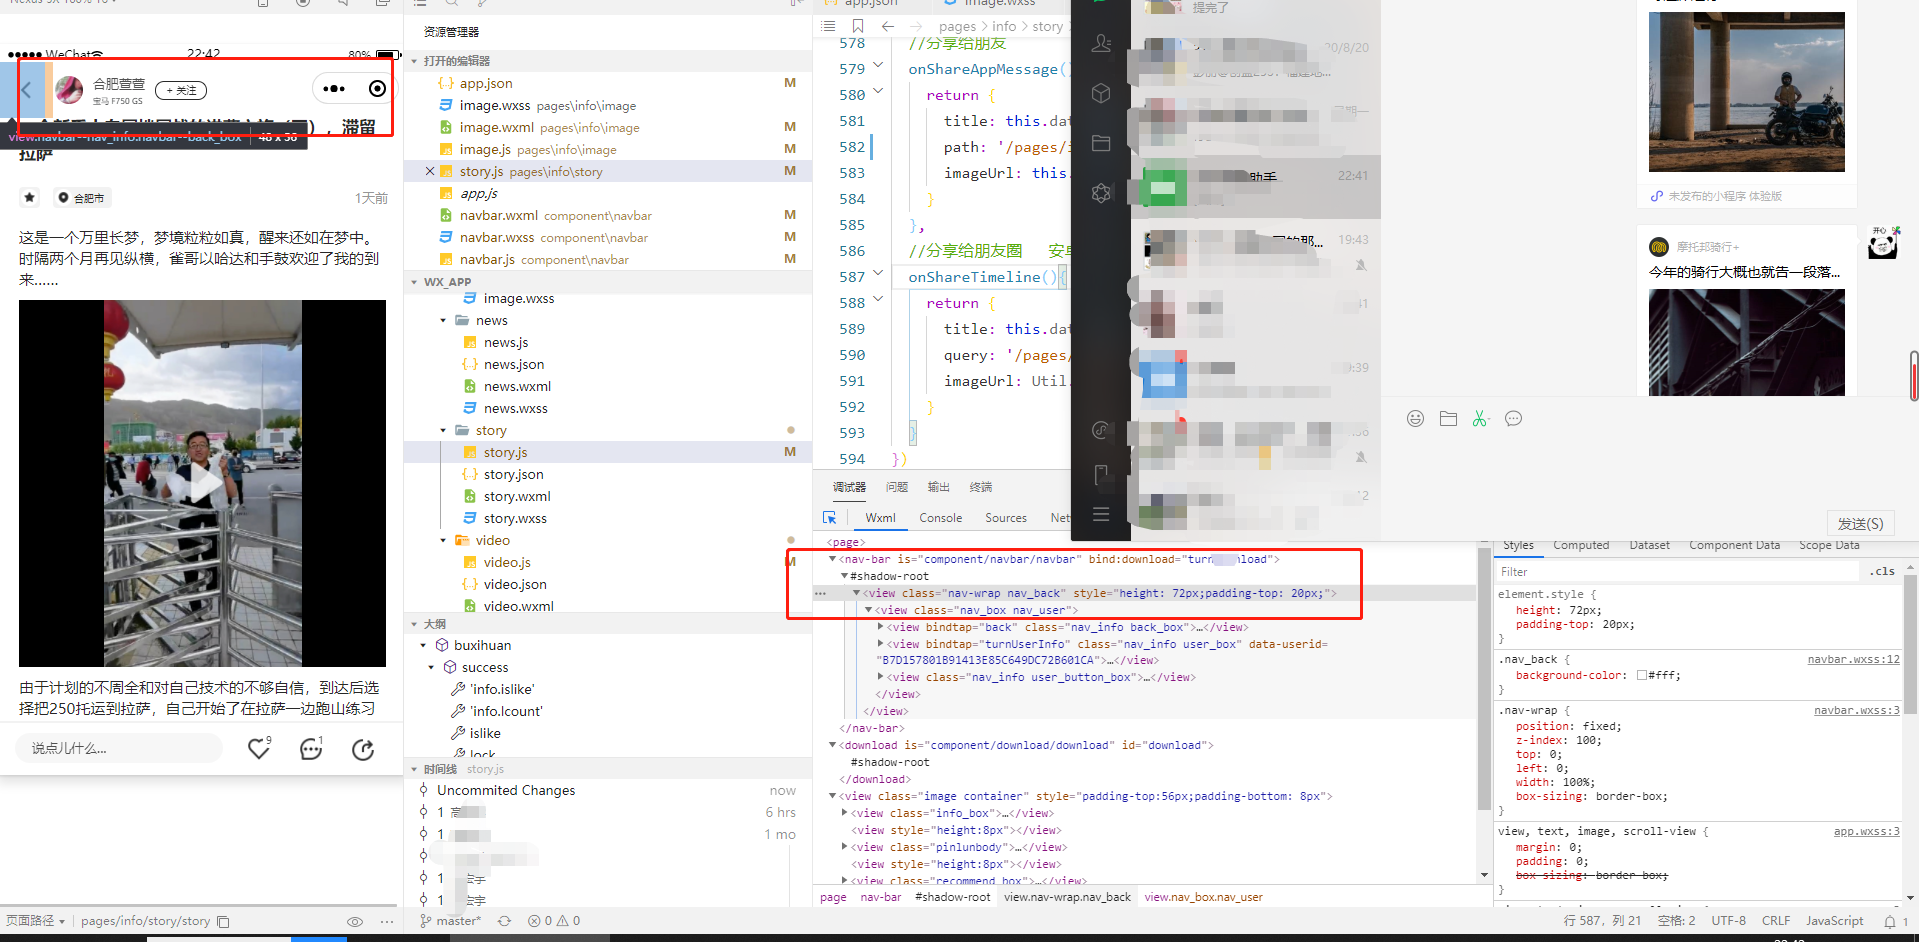Switch to the Computed styles tab
The height and width of the screenshot is (942, 1919).
(x=1581, y=545)
